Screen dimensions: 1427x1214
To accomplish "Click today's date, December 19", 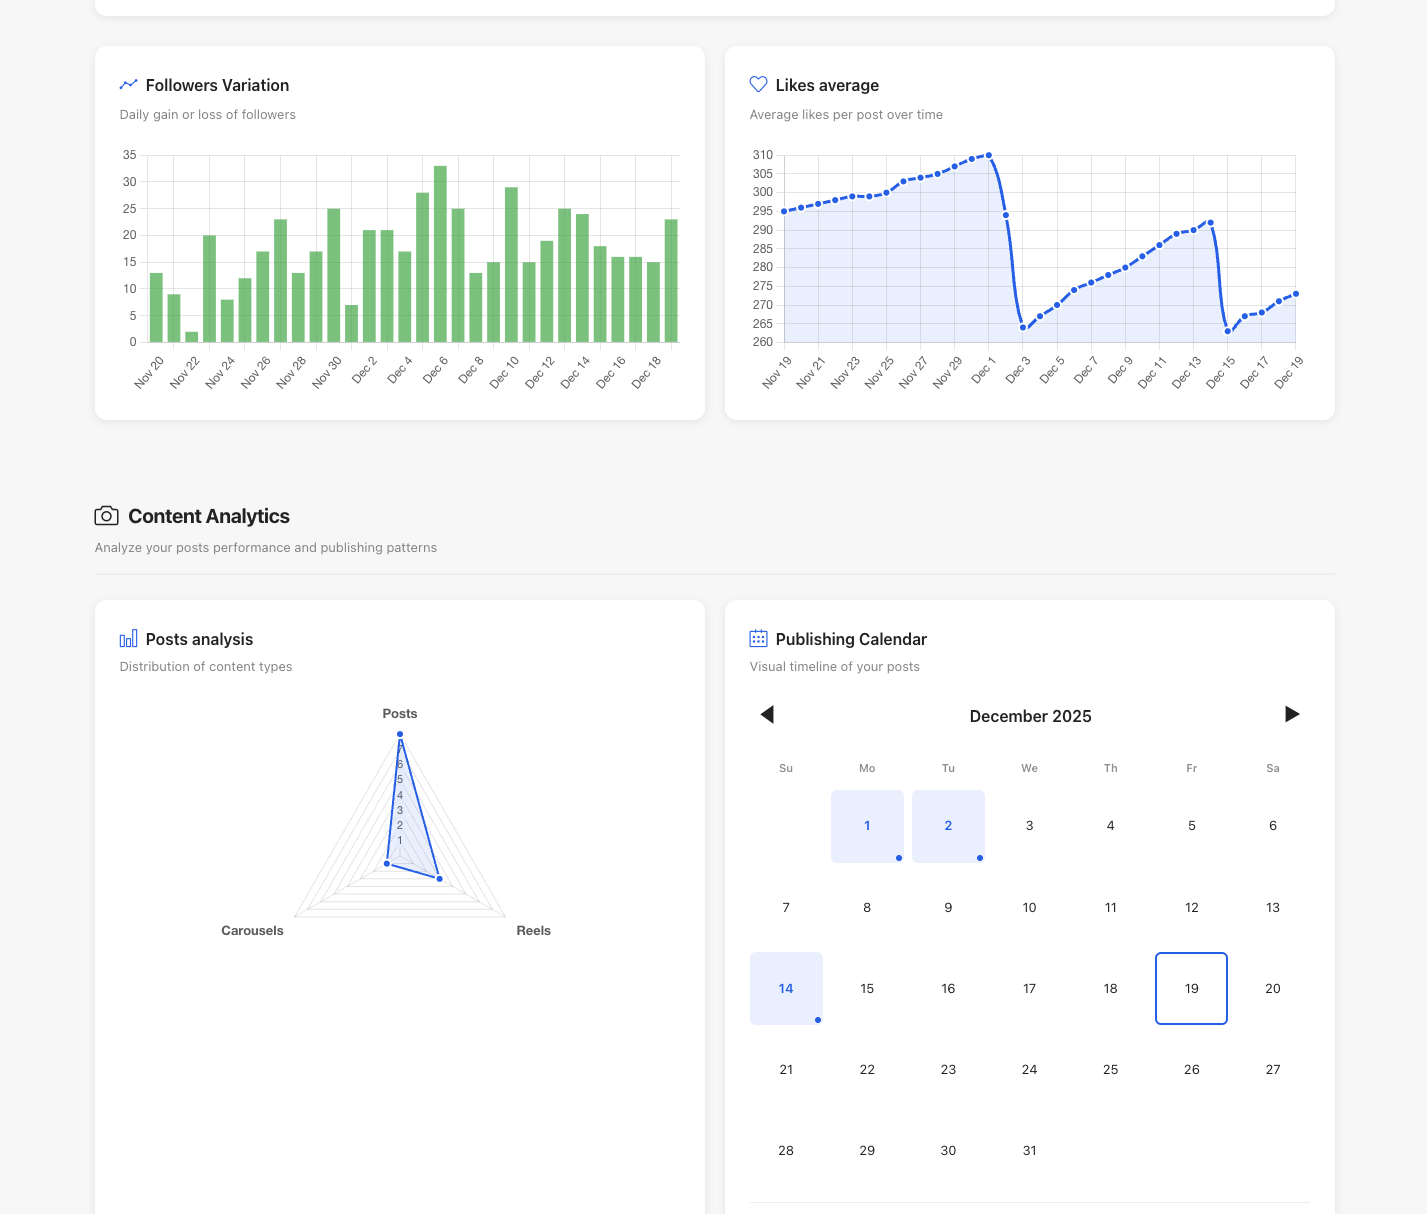I will click(x=1191, y=988).
